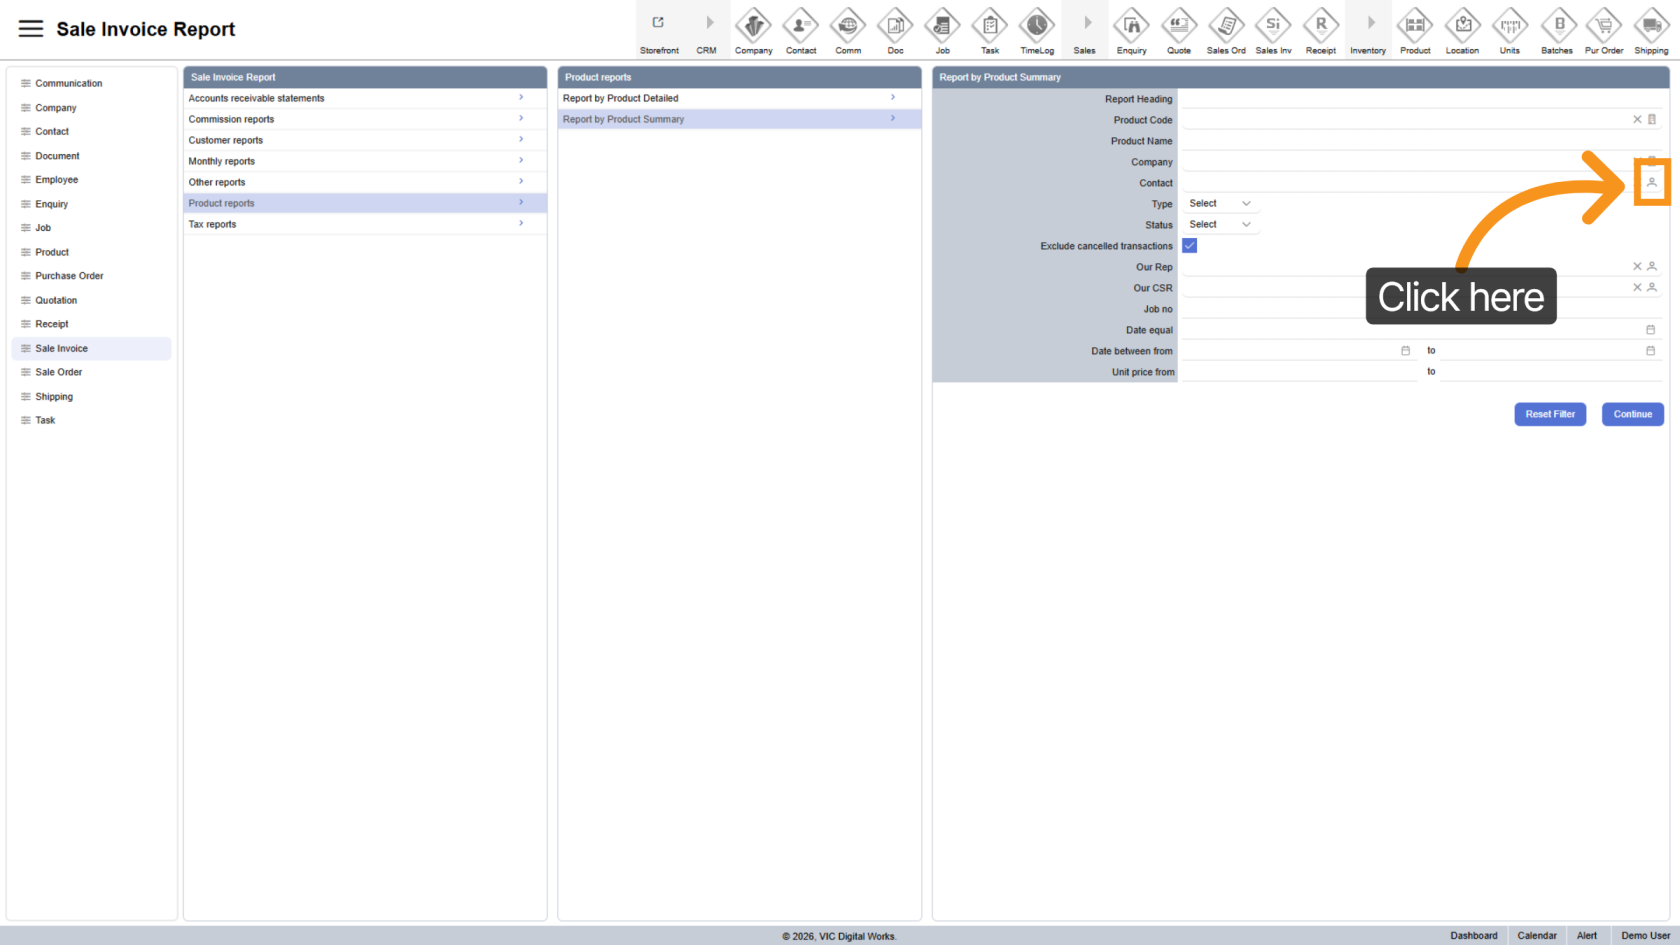The height and width of the screenshot is (945, 1680).
Task: Click the Contact lookup person icon
Action: click(x=1651, y=183)
